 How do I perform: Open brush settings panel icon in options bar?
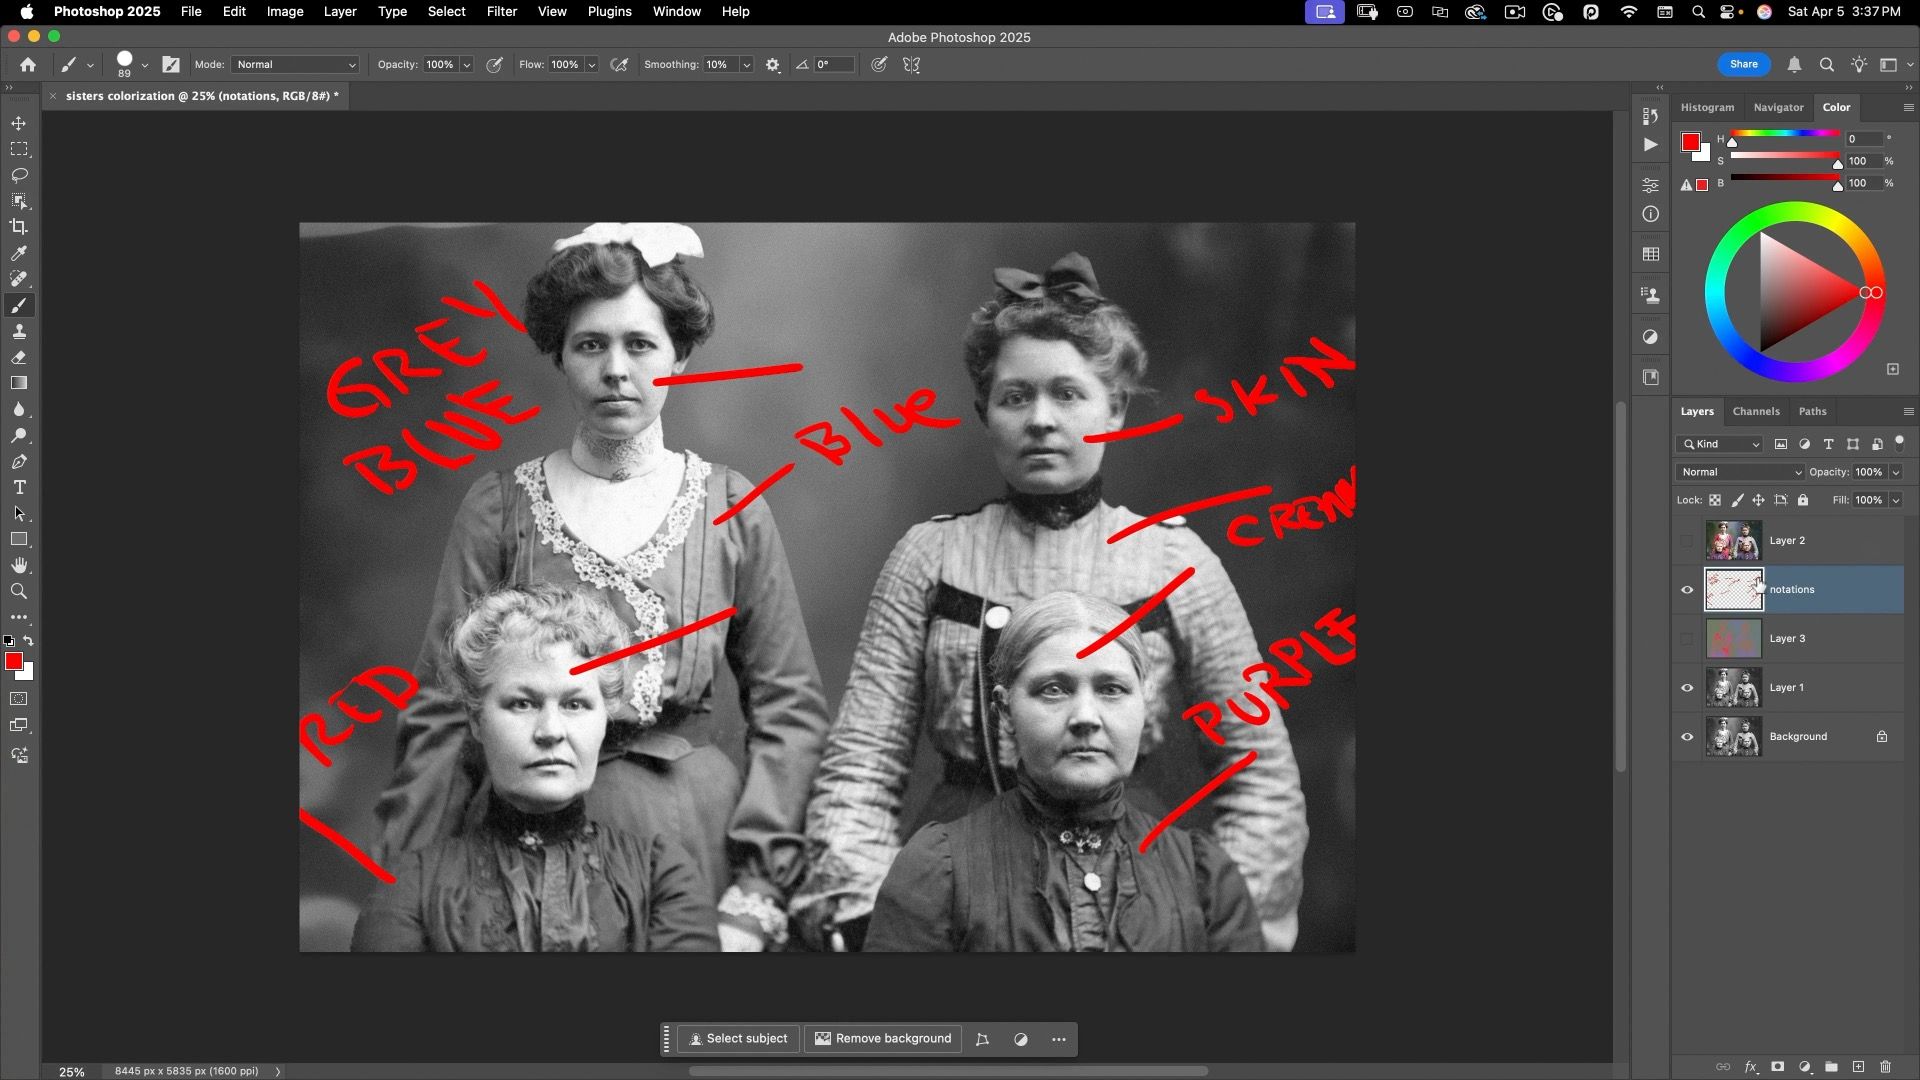click(171, 65)
